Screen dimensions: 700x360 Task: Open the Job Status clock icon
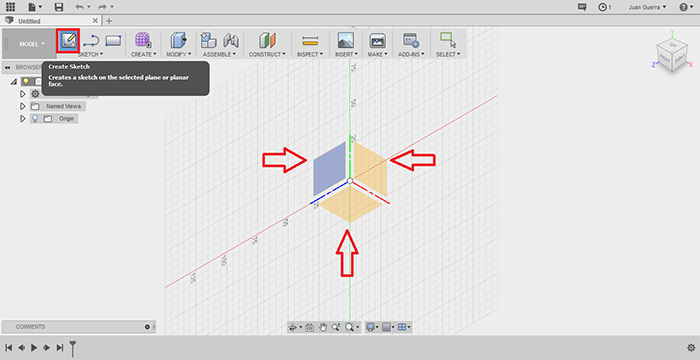(603, 7)
